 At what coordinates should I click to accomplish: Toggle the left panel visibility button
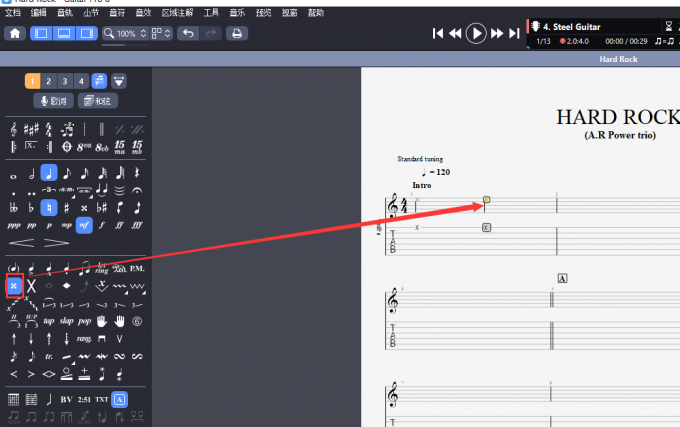click(x=41, y=33)
